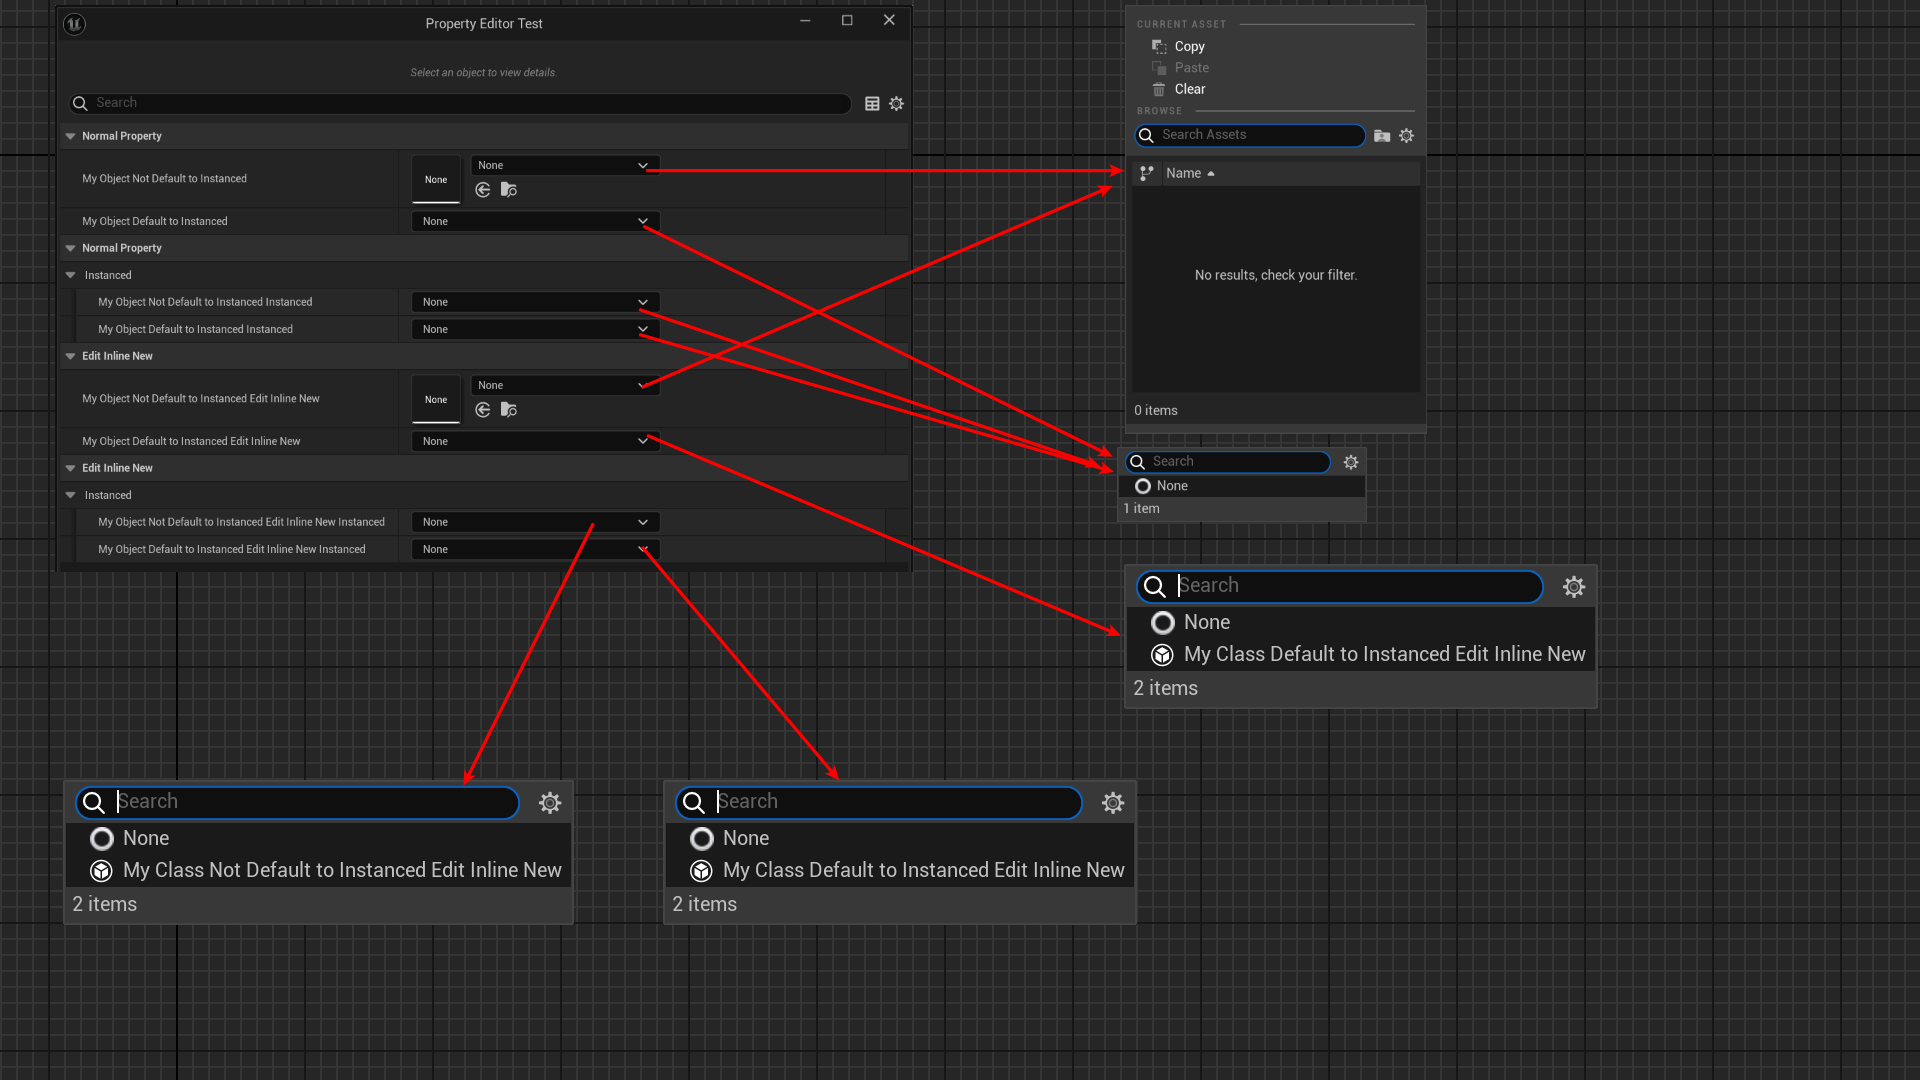Click Unreal Engine logo in title bar
This screenshot has height=1080, width=1920.
(75, 24)
